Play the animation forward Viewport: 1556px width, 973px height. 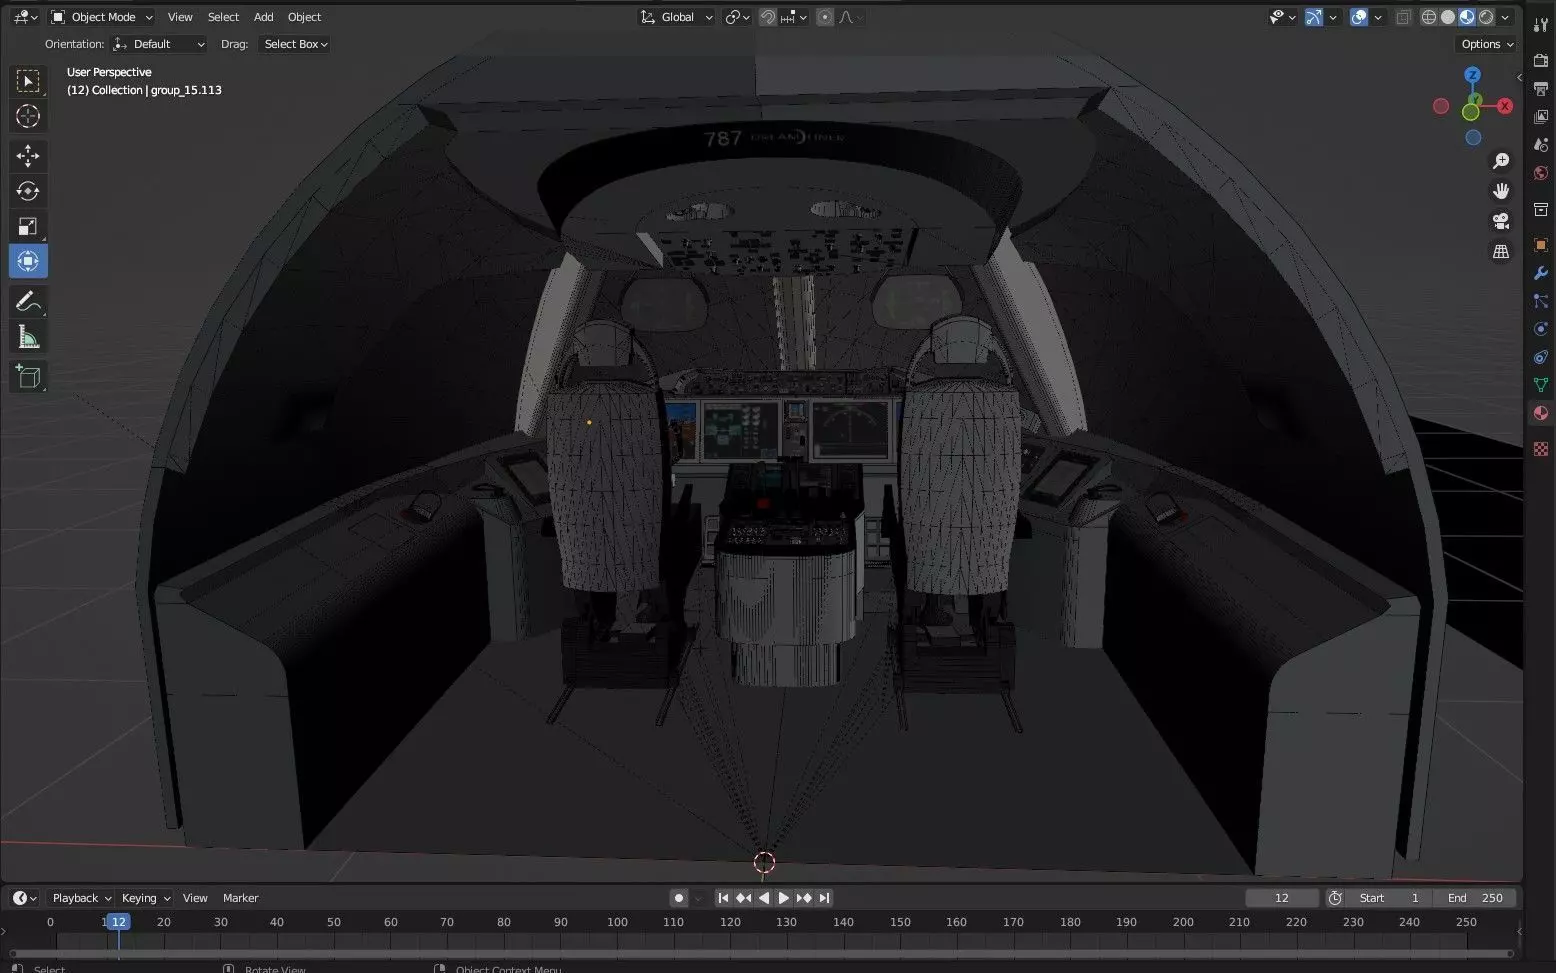pyautogui.click(x=783, y=898)
